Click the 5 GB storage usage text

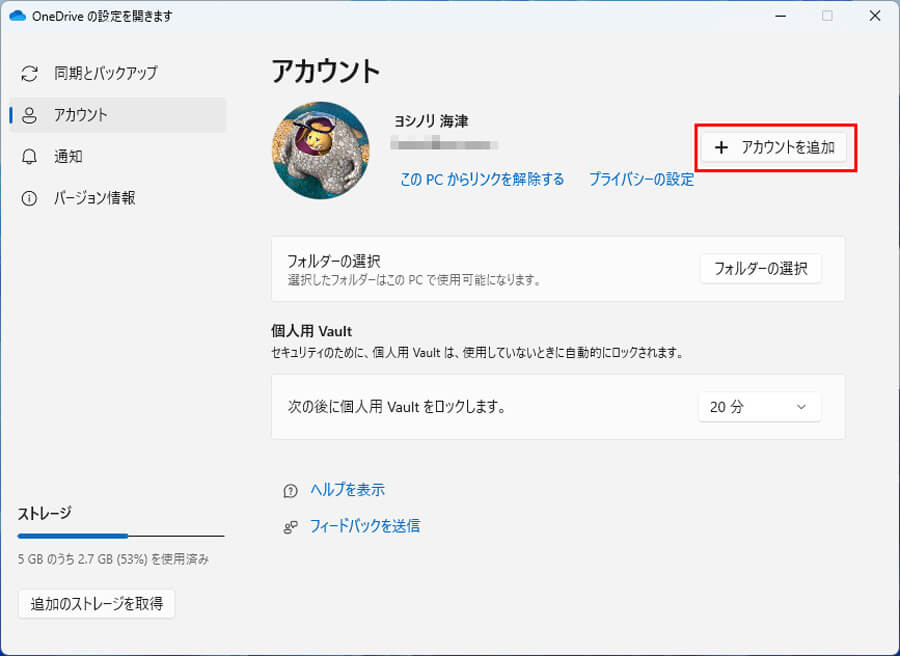[114, 559]
